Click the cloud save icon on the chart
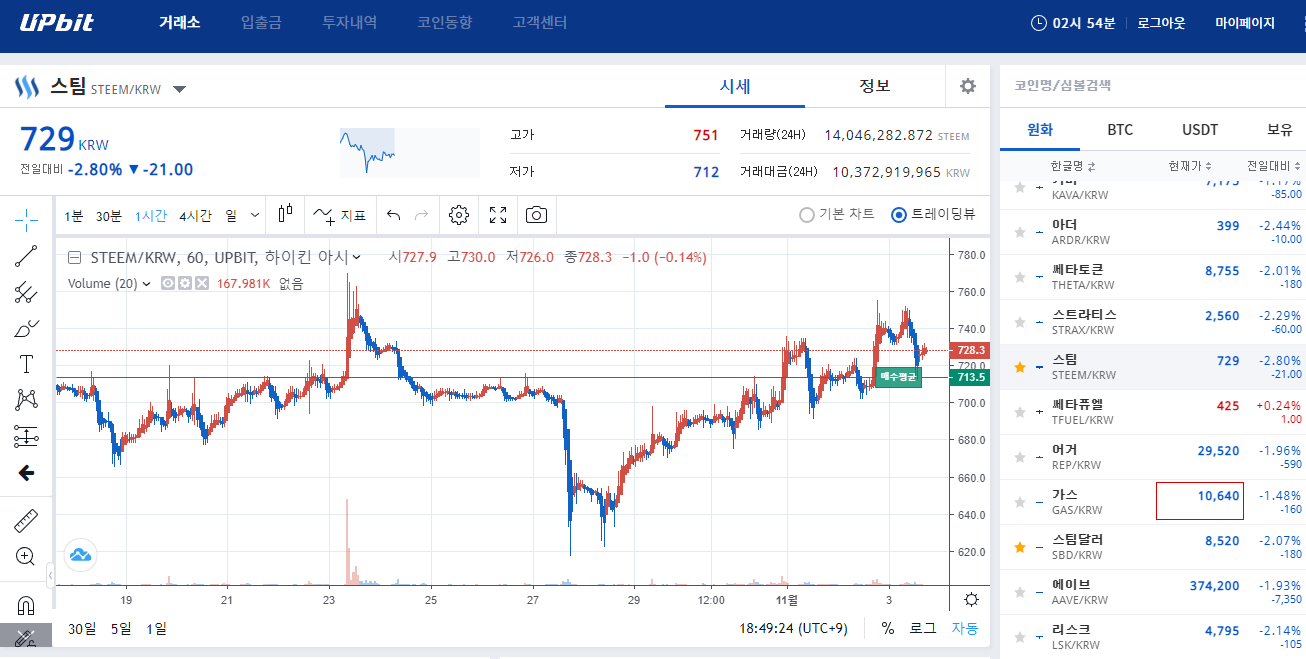 pos(79,554)
